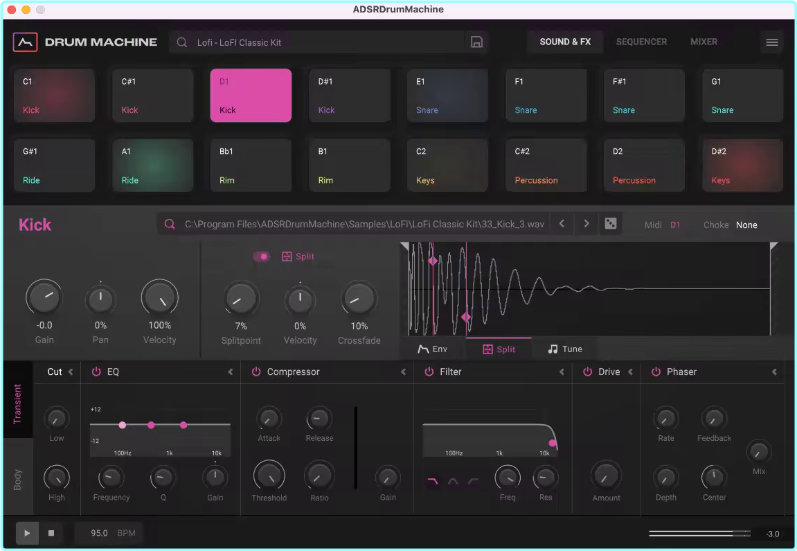
Task: Collapse the Filter section arrow
Action: click(562, 372)
